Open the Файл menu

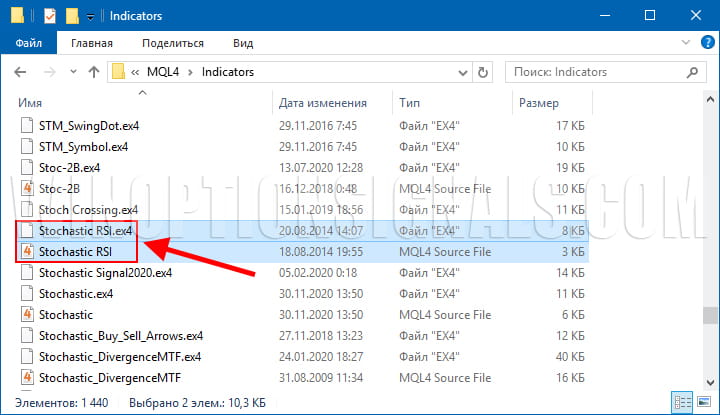[29, 43]
